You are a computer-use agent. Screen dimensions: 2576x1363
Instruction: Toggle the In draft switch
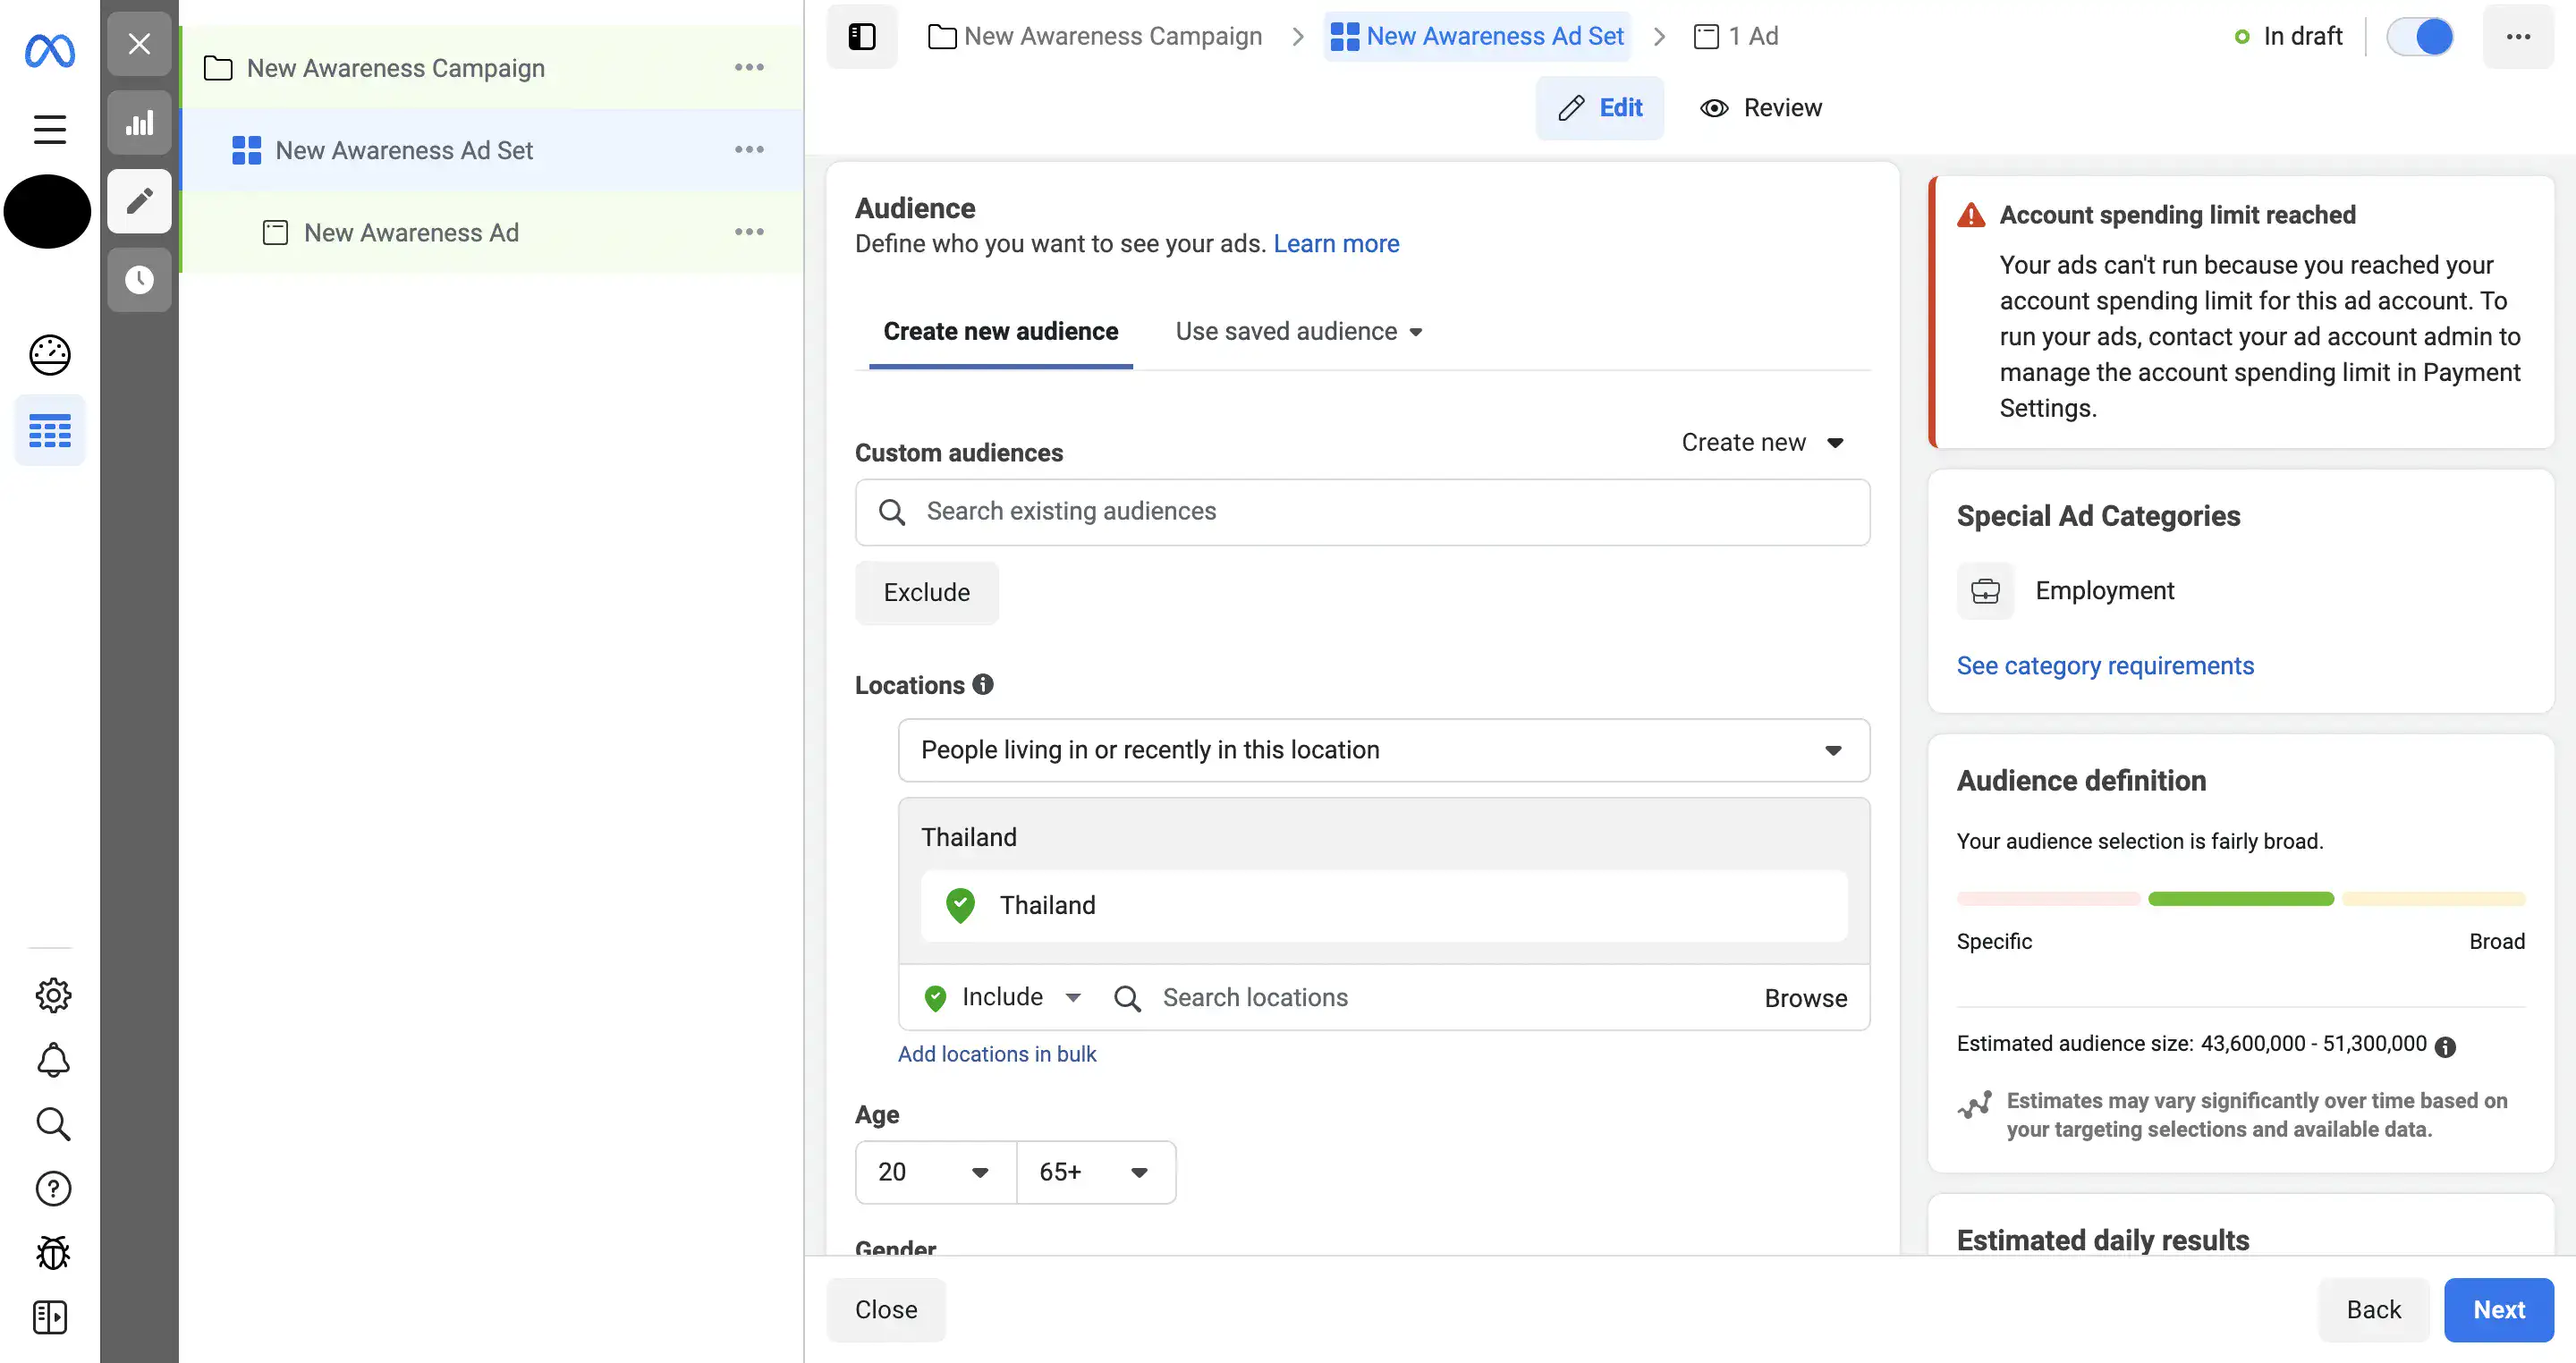click(x=2420, y=36)
